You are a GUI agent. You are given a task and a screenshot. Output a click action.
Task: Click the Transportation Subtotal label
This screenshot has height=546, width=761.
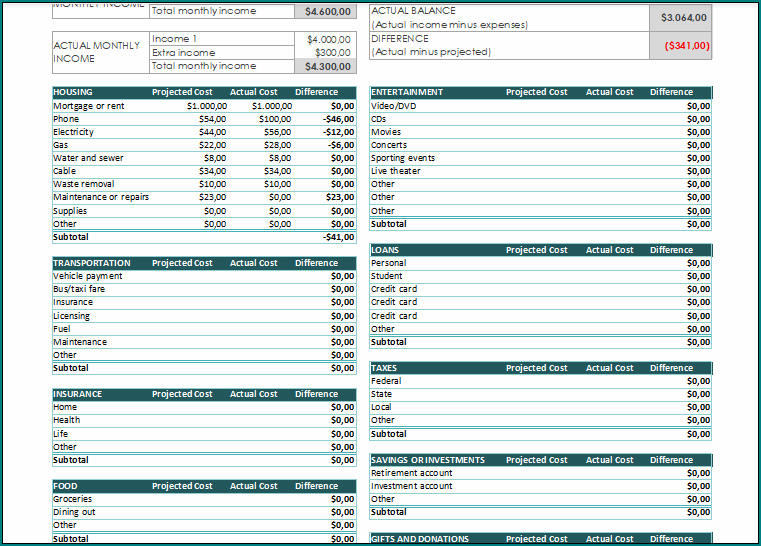click(x=71, y=368)
